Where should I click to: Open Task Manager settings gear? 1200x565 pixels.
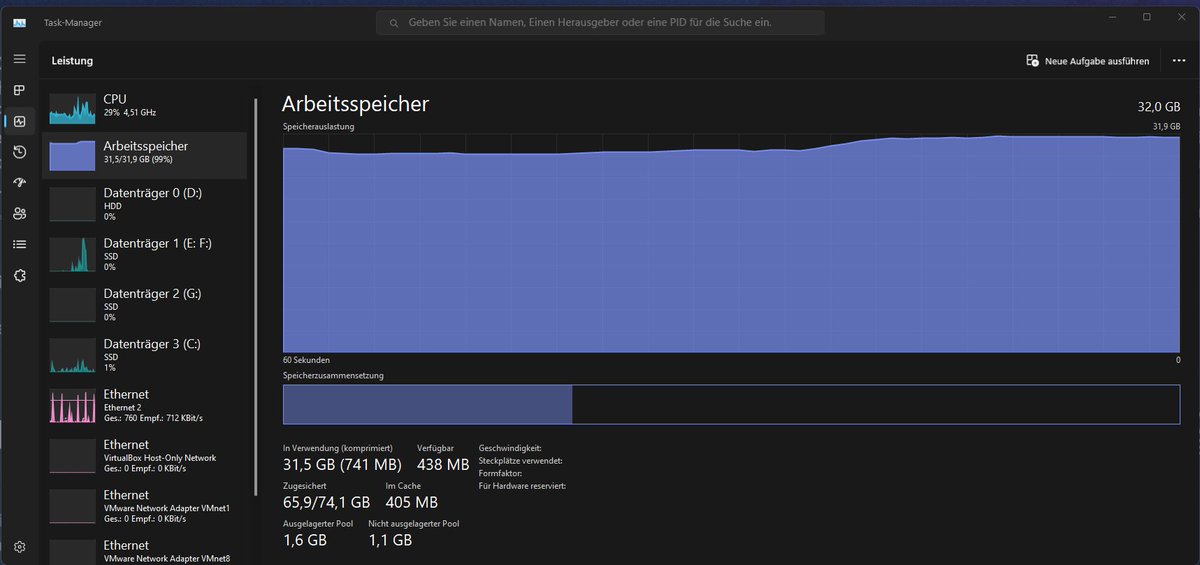[19, 547]
